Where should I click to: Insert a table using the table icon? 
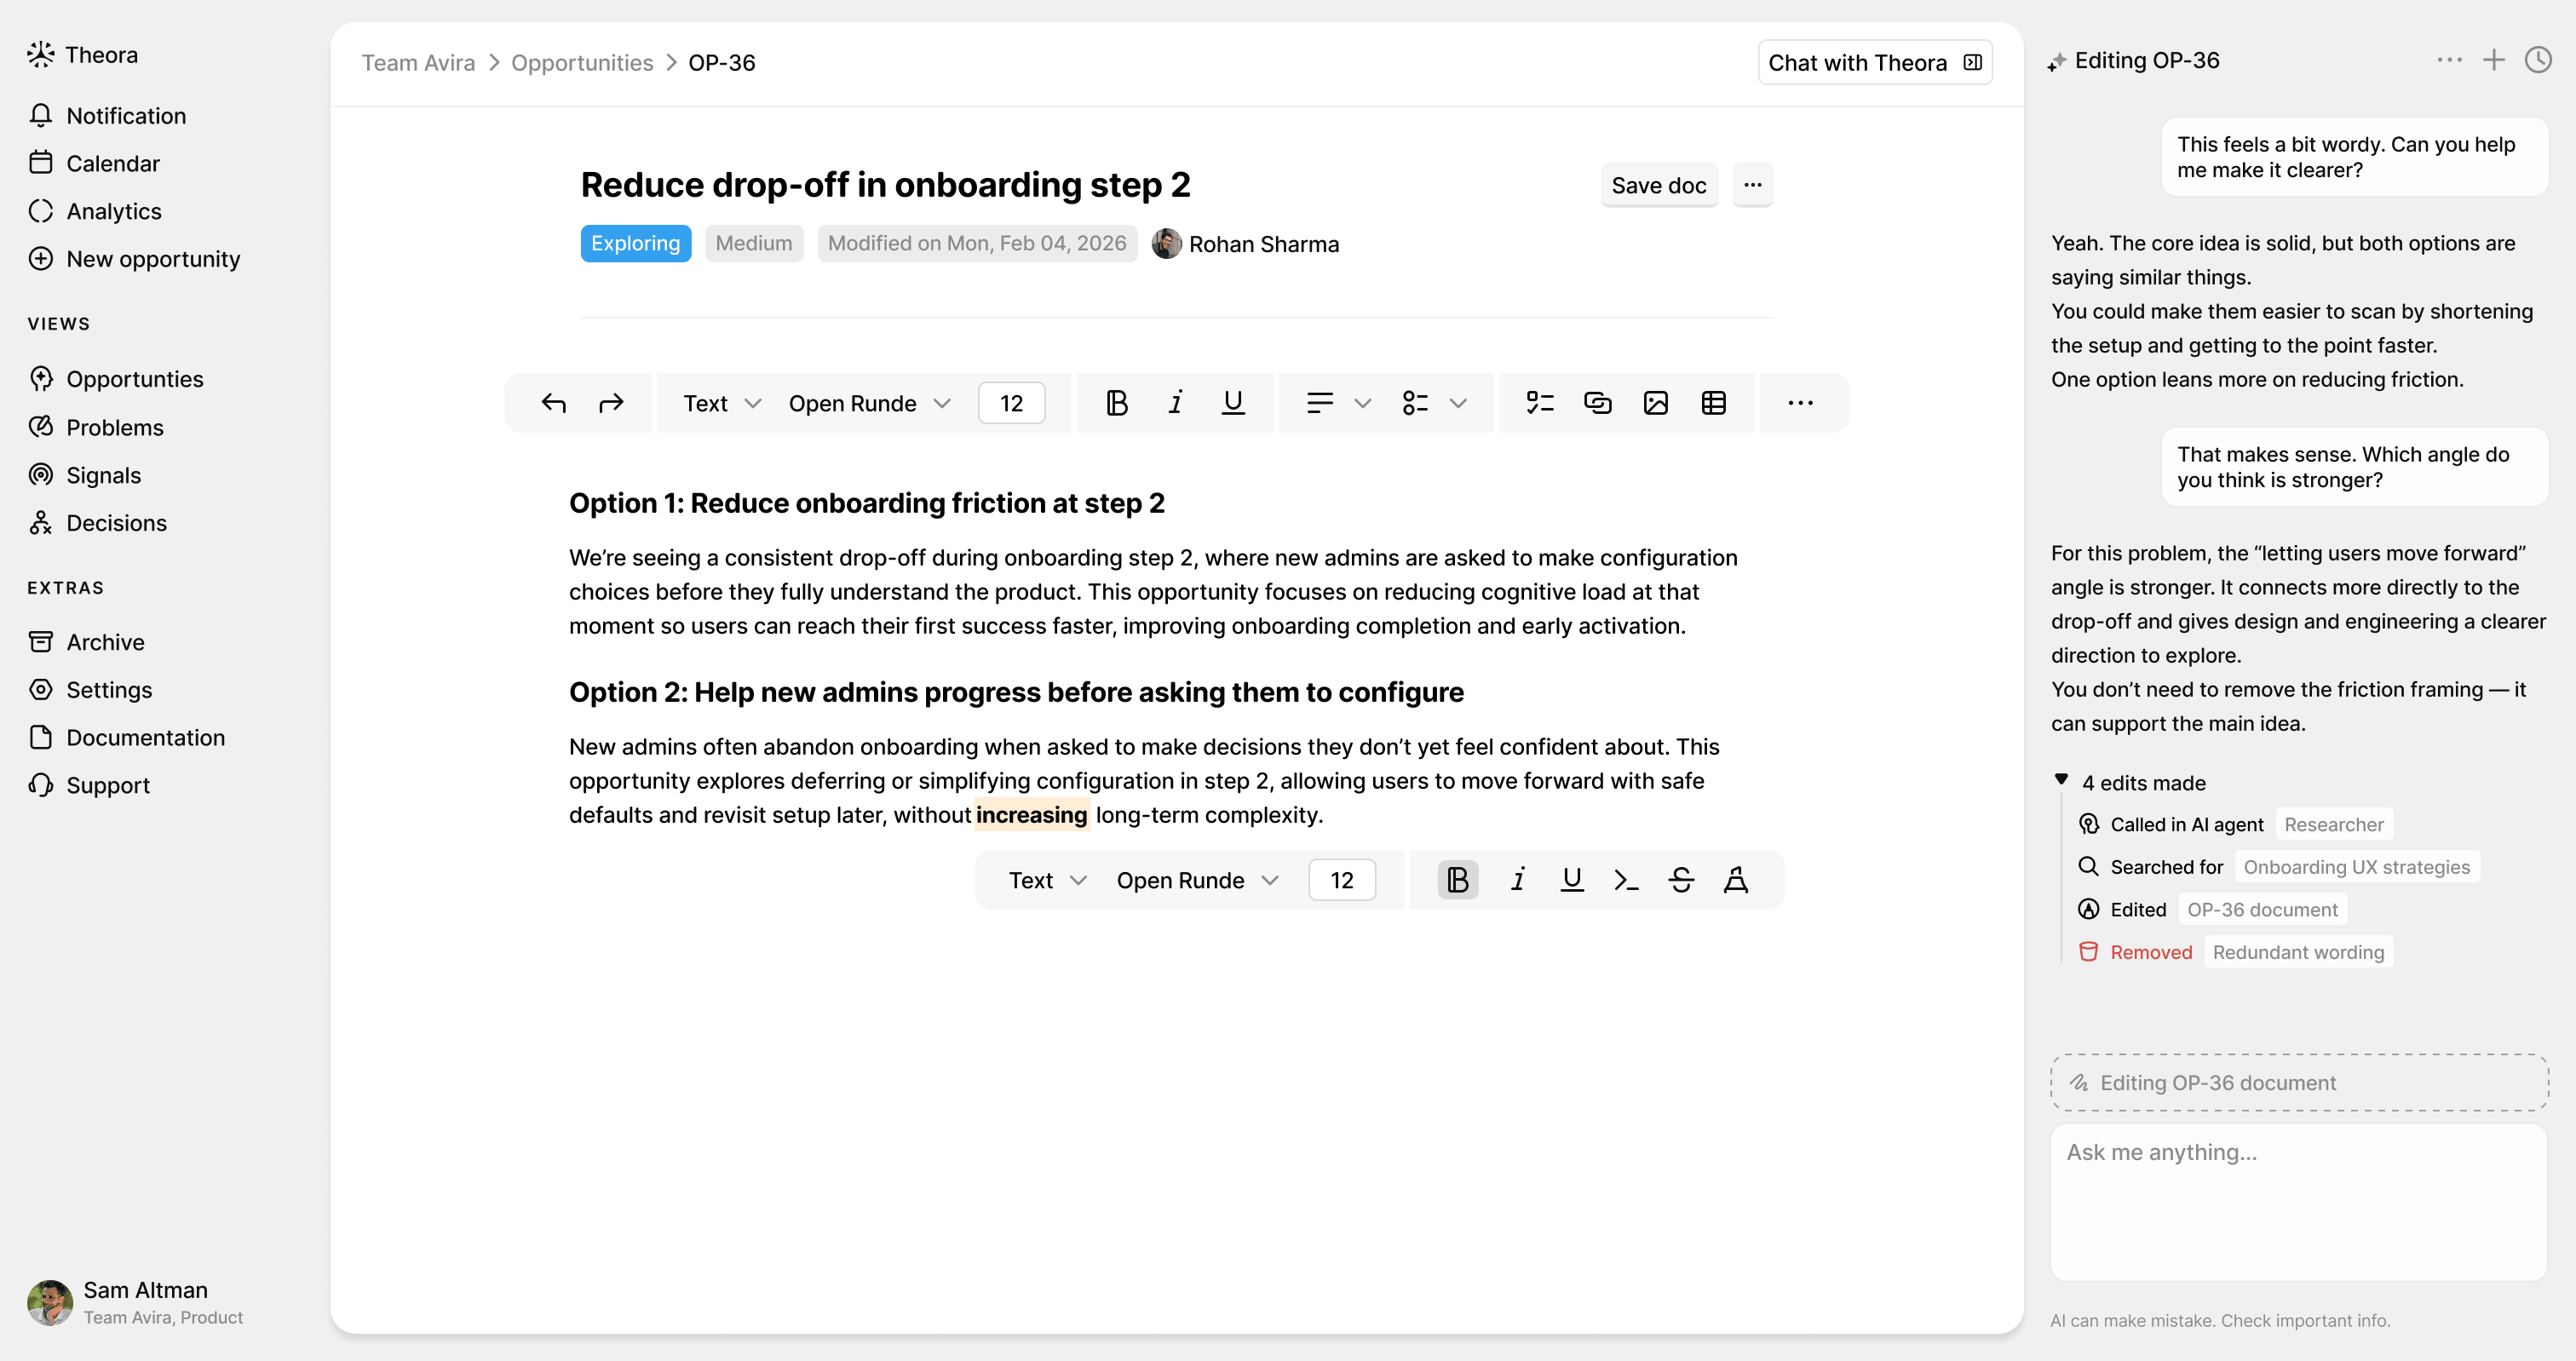click(1715, 402)
